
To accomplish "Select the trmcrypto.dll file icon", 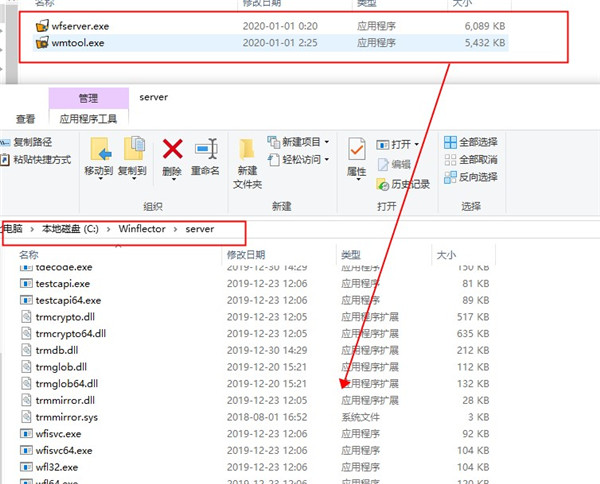I will pos(26,317).
